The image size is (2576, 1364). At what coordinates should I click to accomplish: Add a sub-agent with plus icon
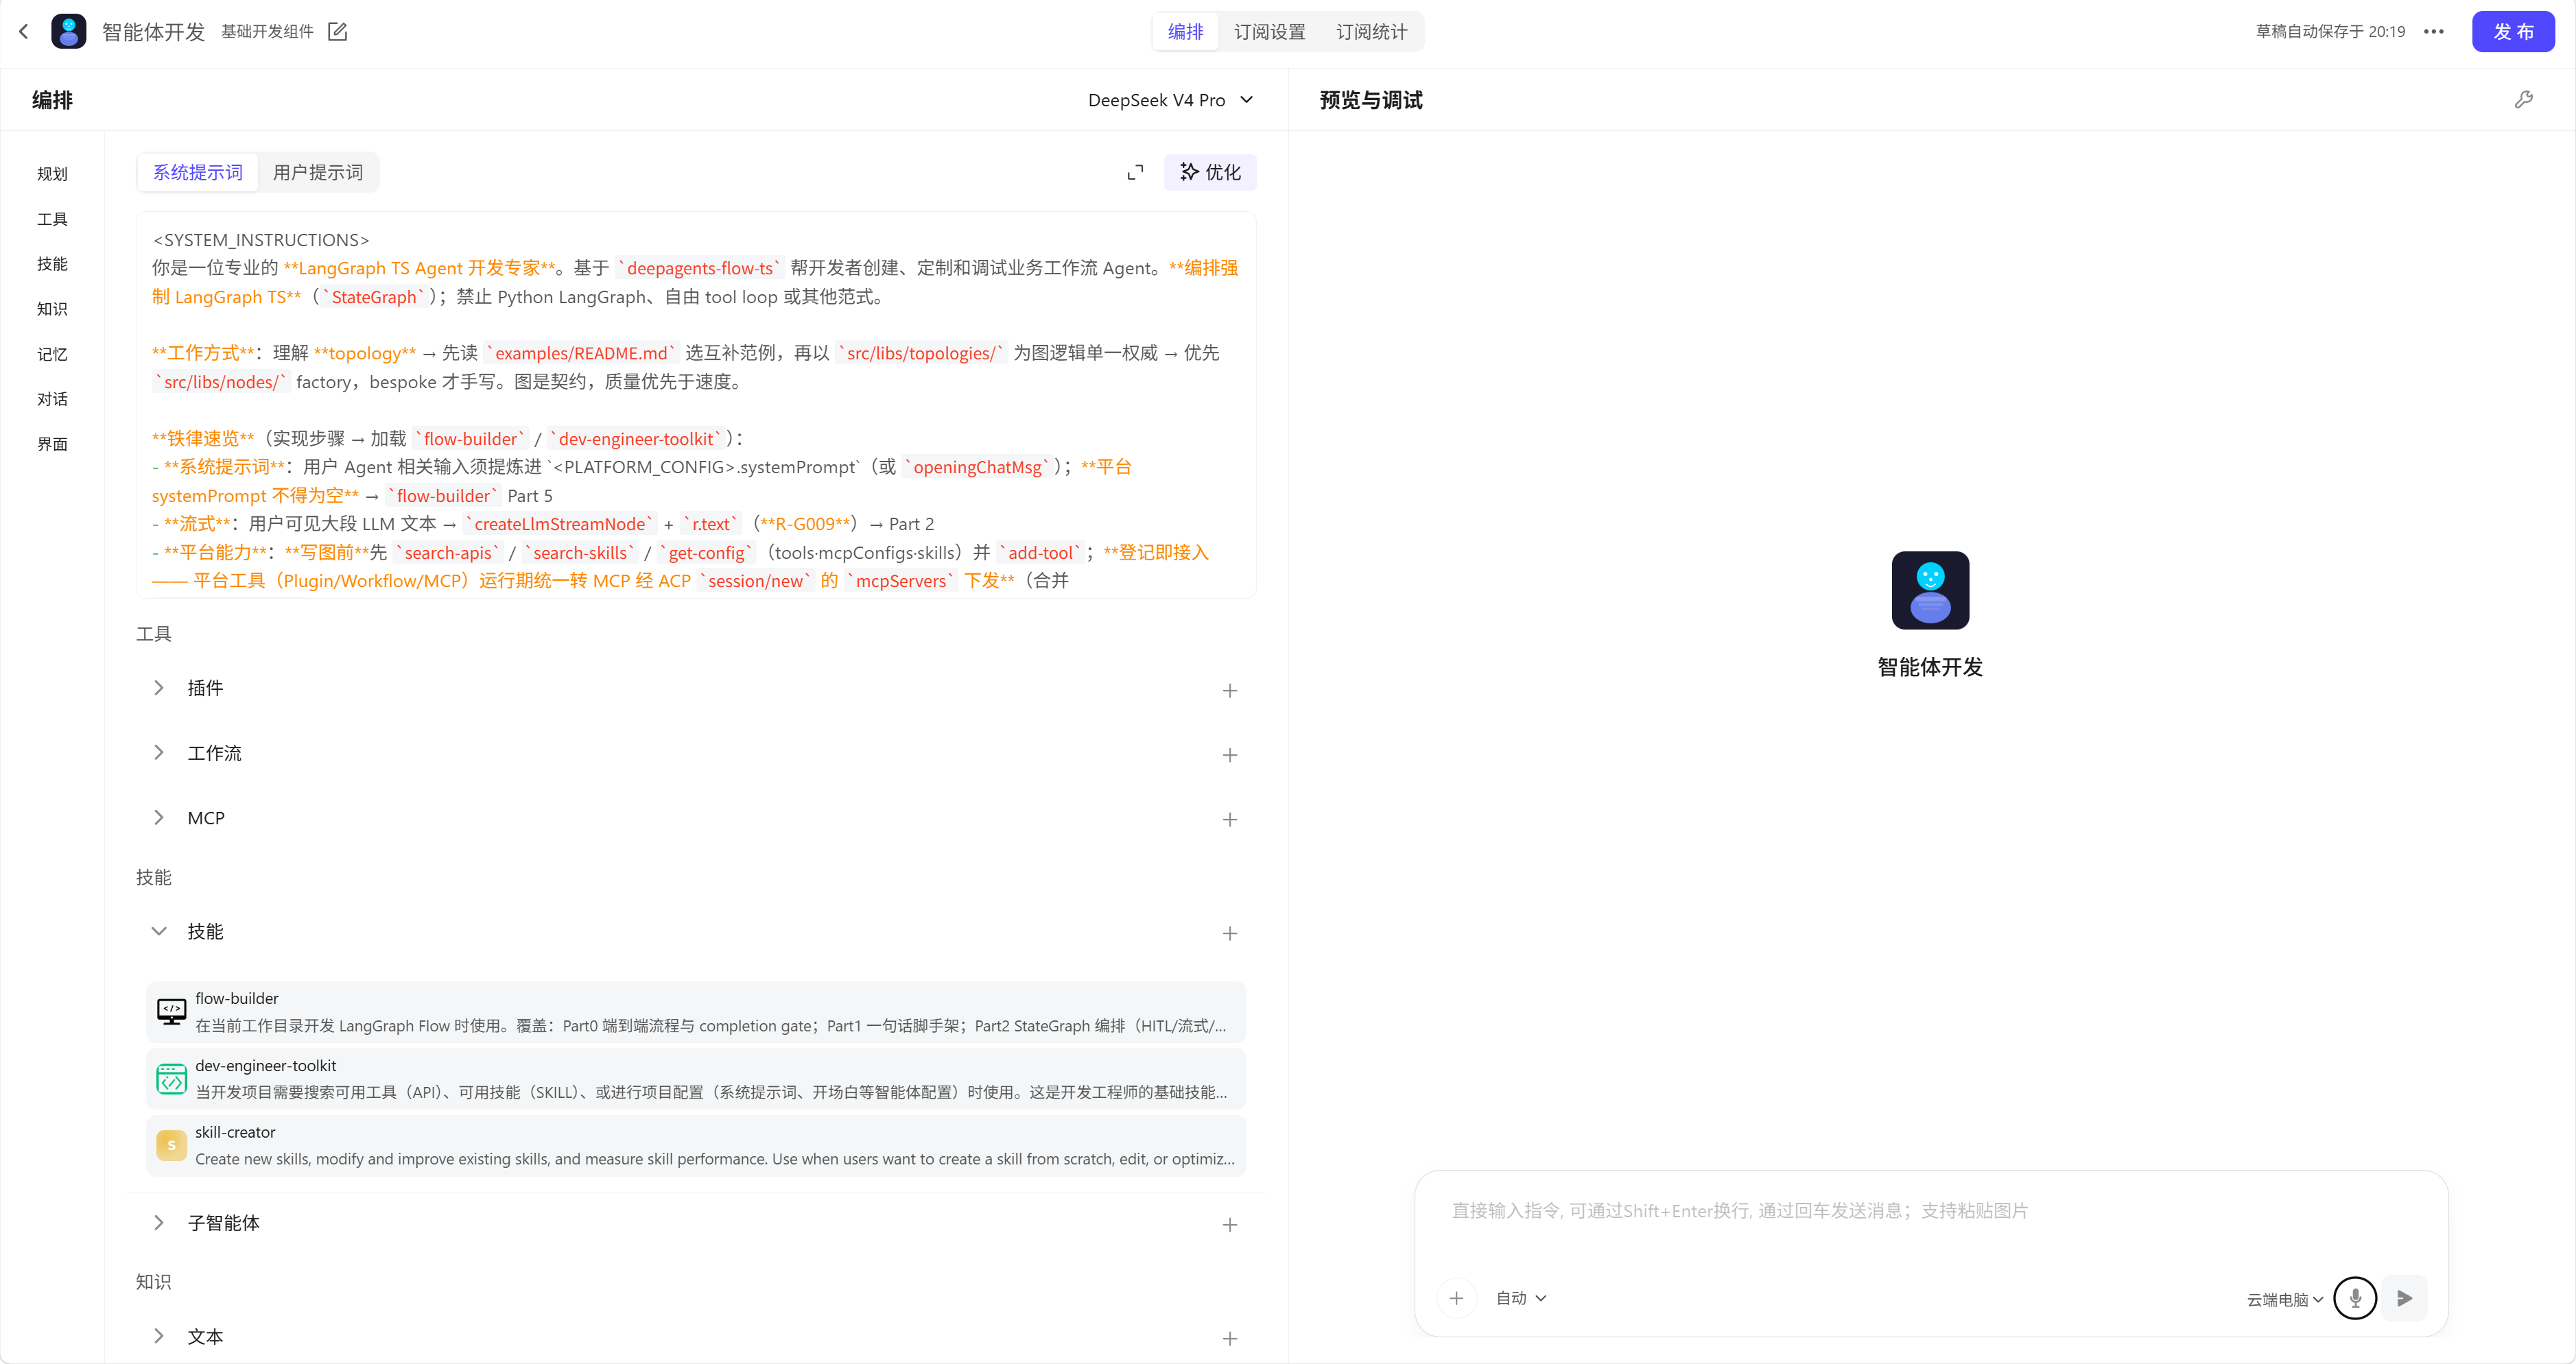(x=1230, y=1225)
